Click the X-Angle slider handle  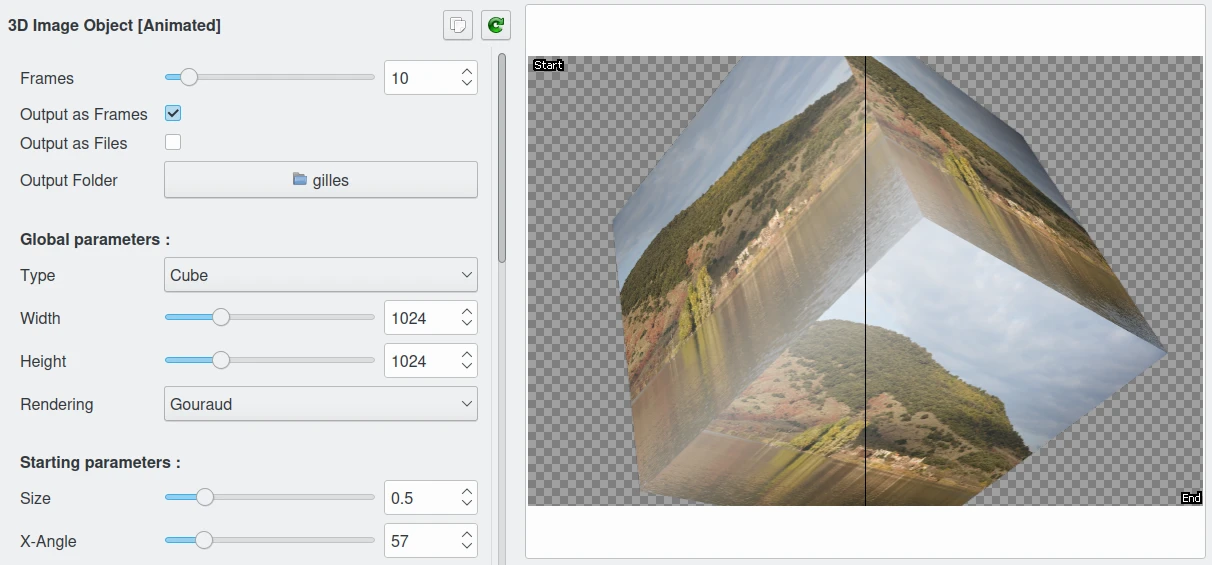[x=204, y=540]
